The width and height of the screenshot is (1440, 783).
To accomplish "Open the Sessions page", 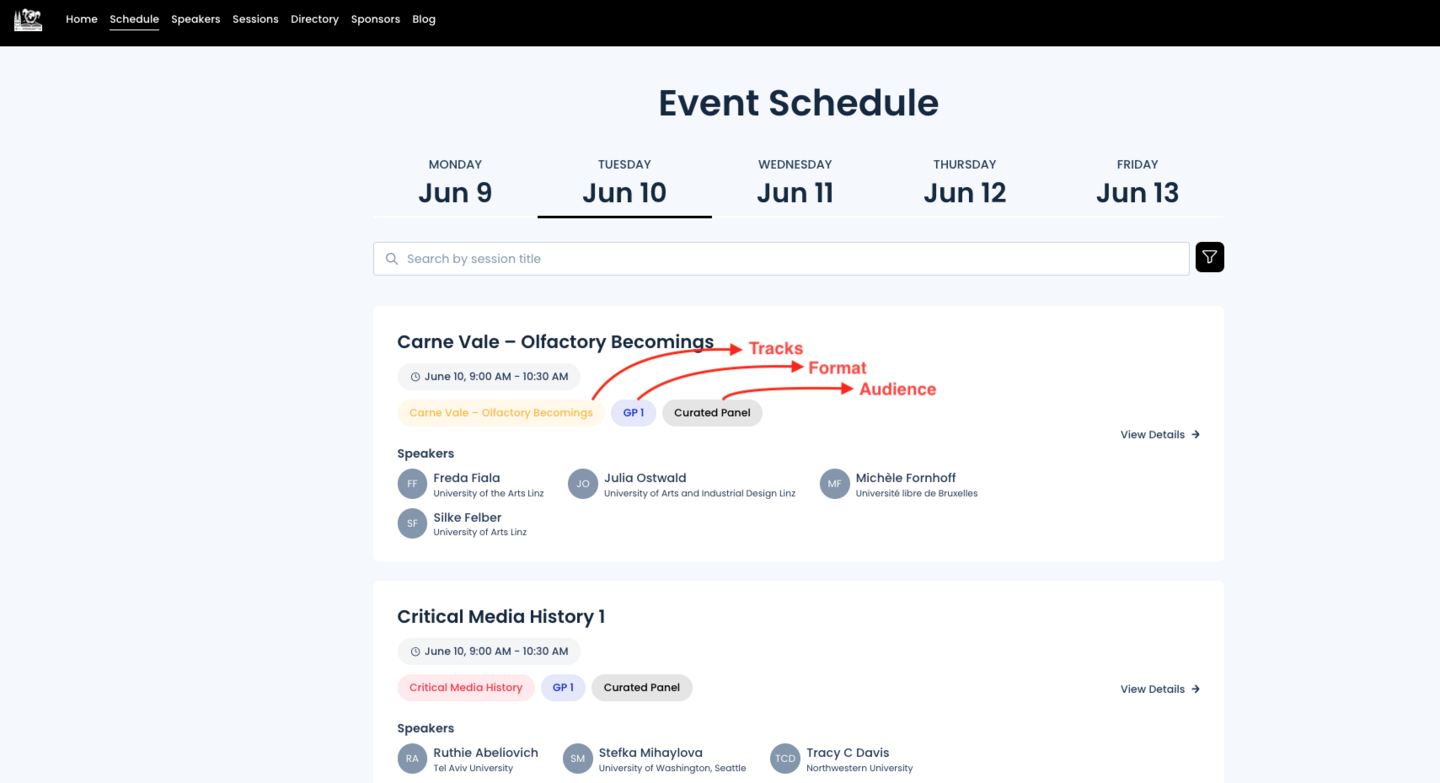I will click(x=255, y=19).
